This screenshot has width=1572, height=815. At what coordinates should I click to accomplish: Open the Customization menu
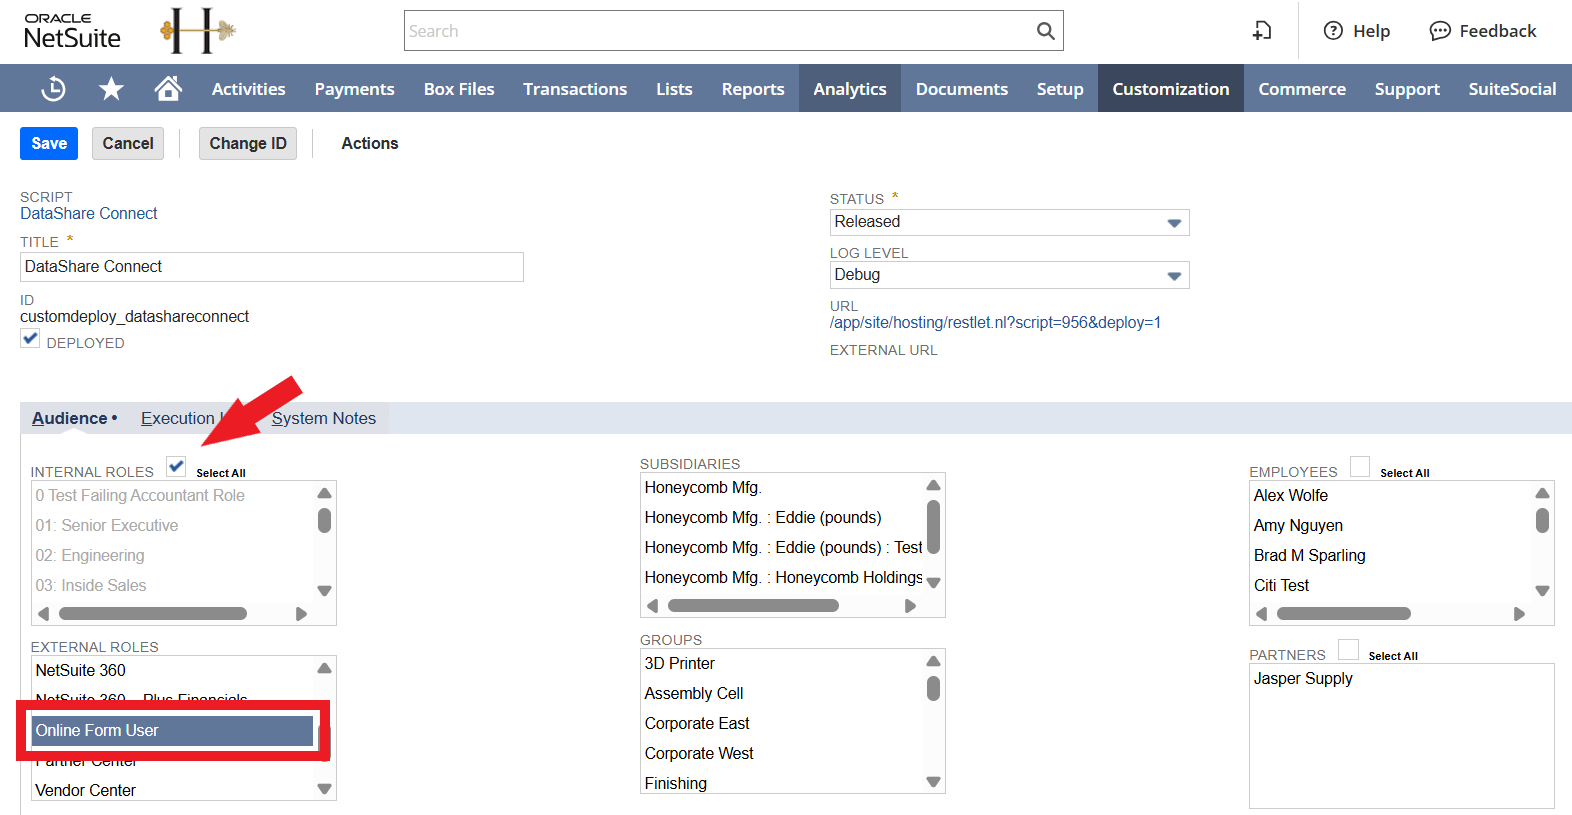coord(1171,89)
